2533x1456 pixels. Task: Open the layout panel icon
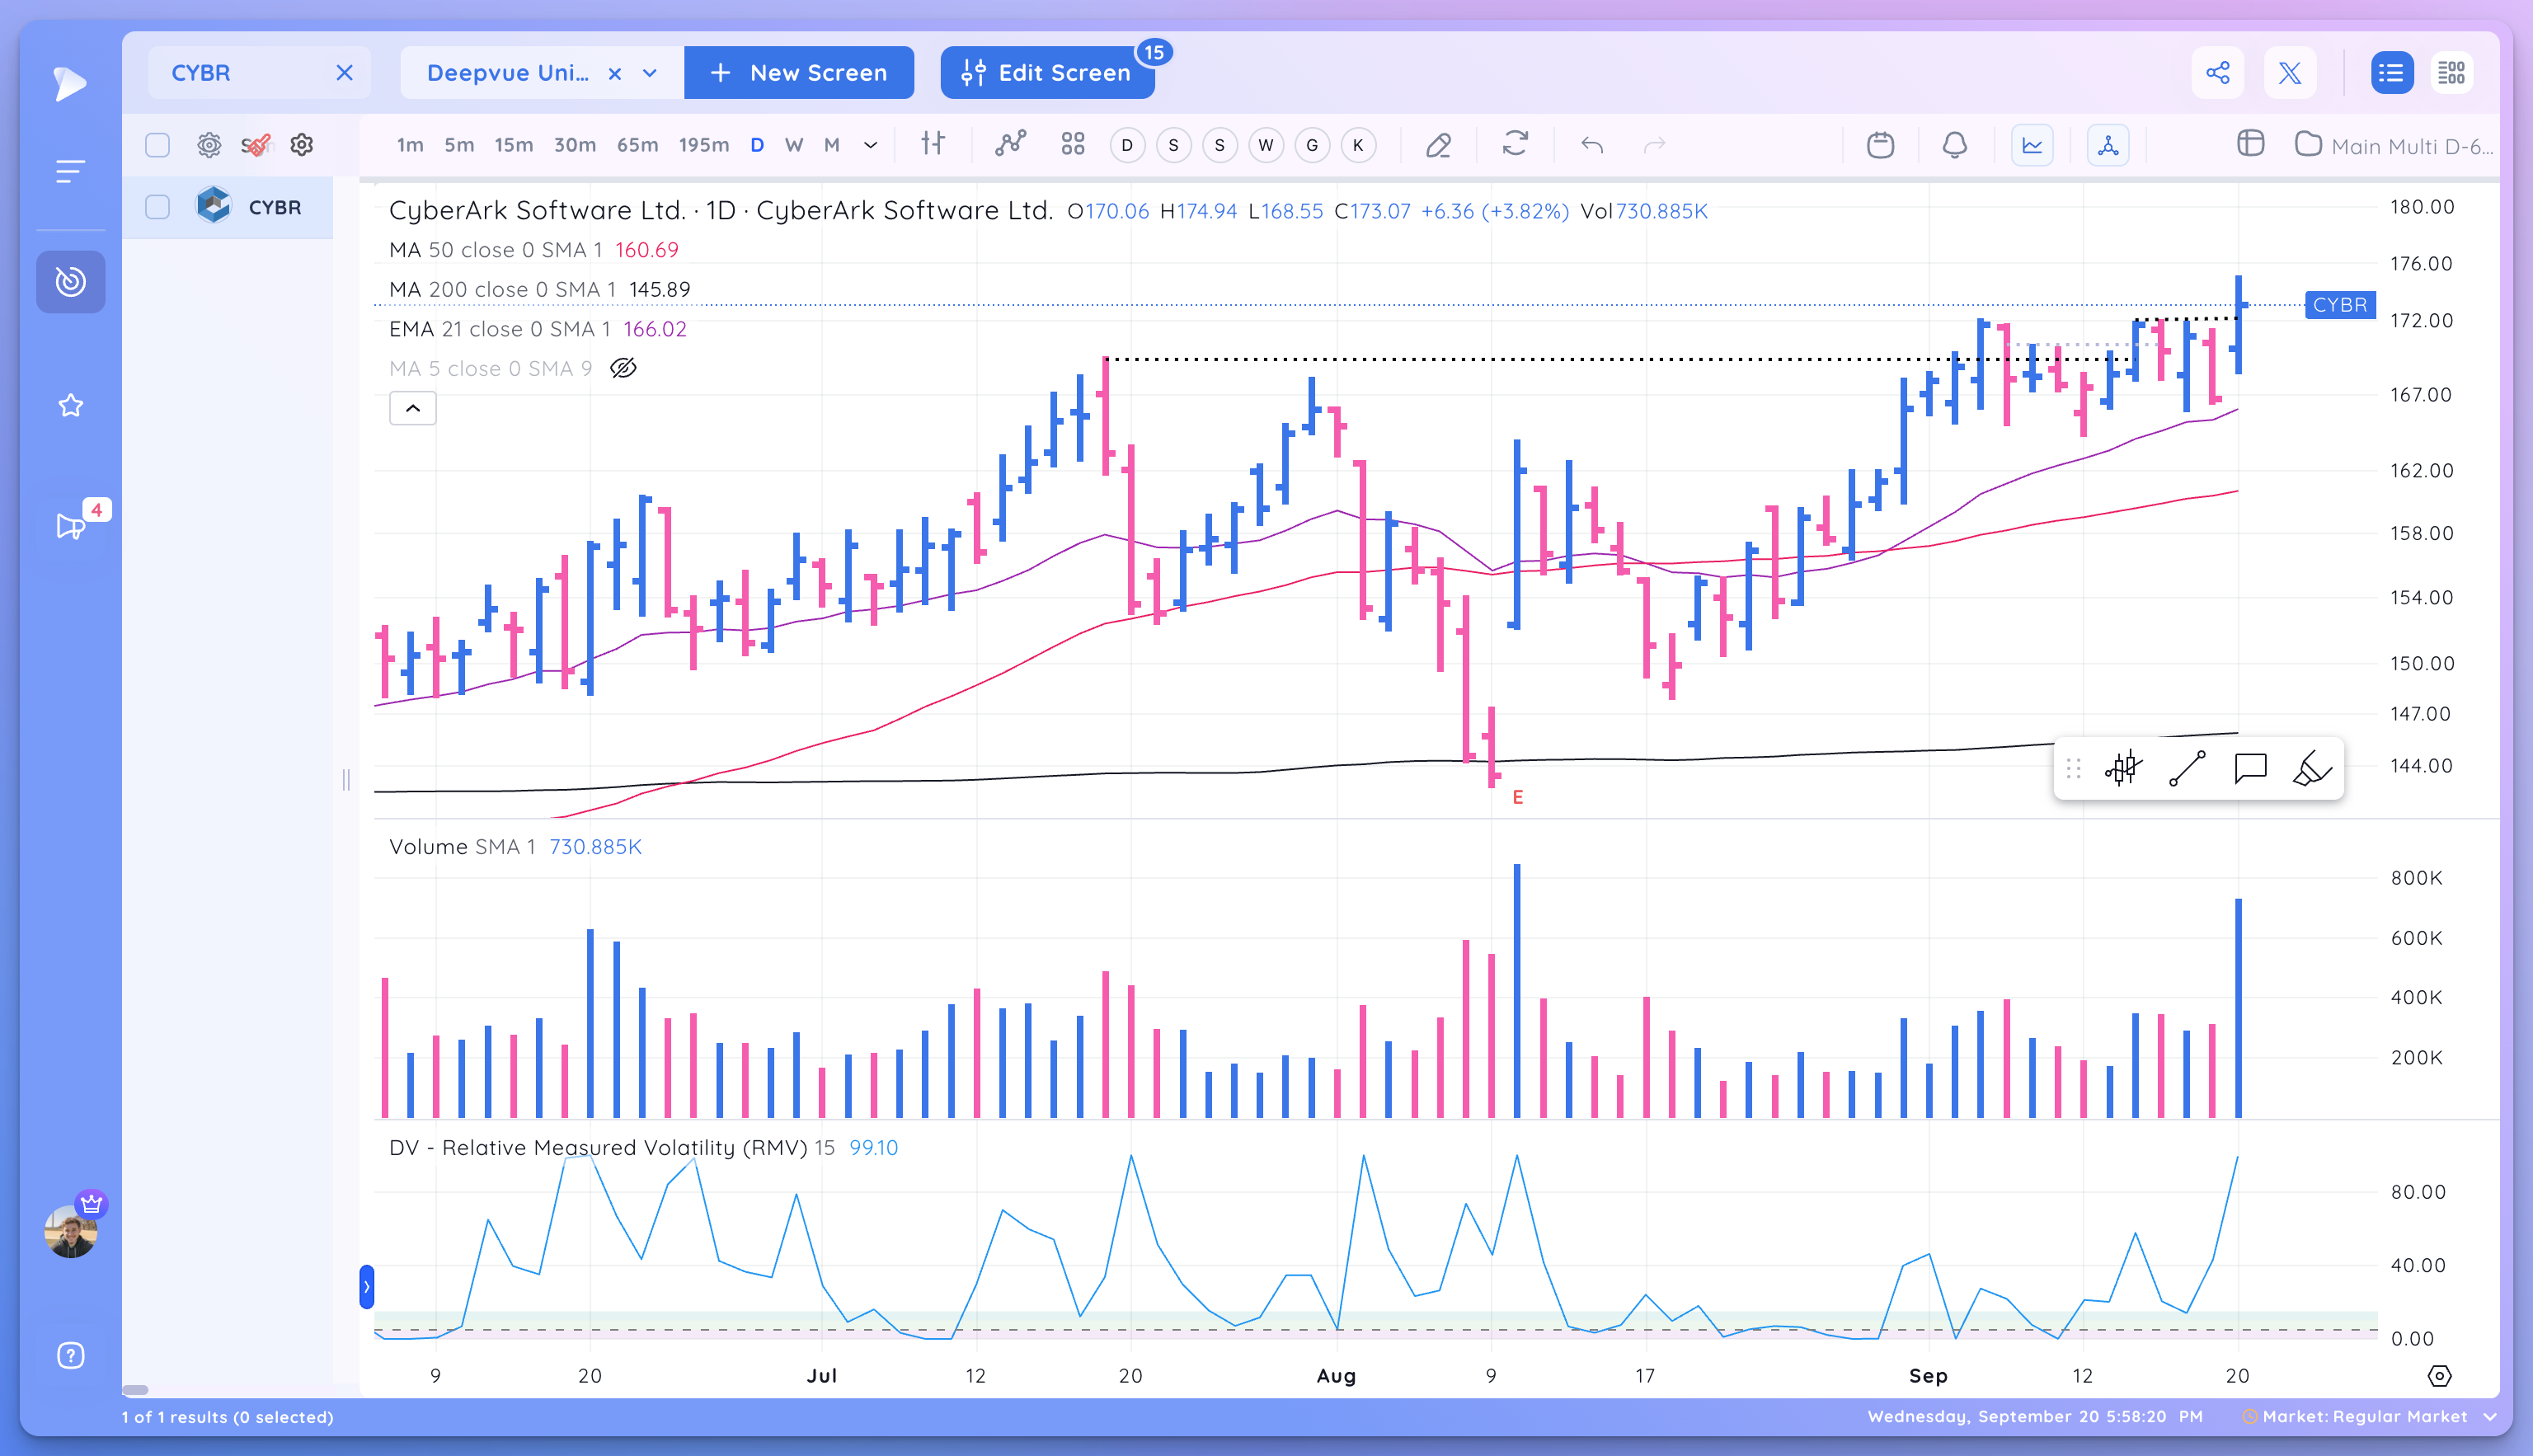pos(2250,144)
